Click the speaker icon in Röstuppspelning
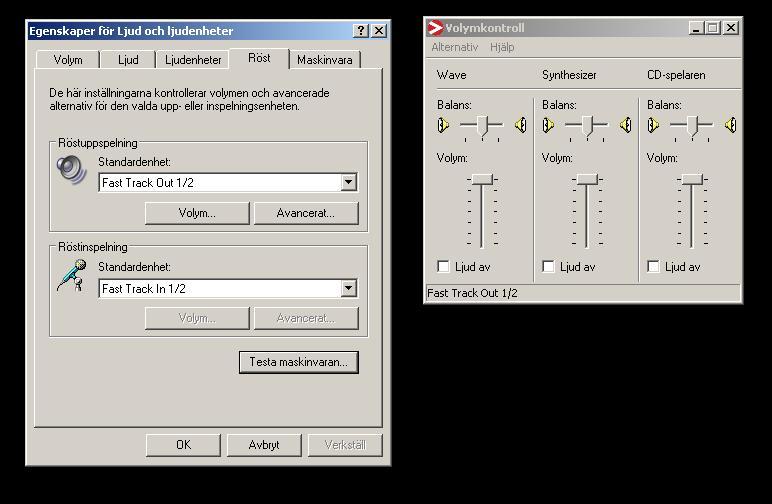This screenshot has width=772, height=504. click(71, 169)
